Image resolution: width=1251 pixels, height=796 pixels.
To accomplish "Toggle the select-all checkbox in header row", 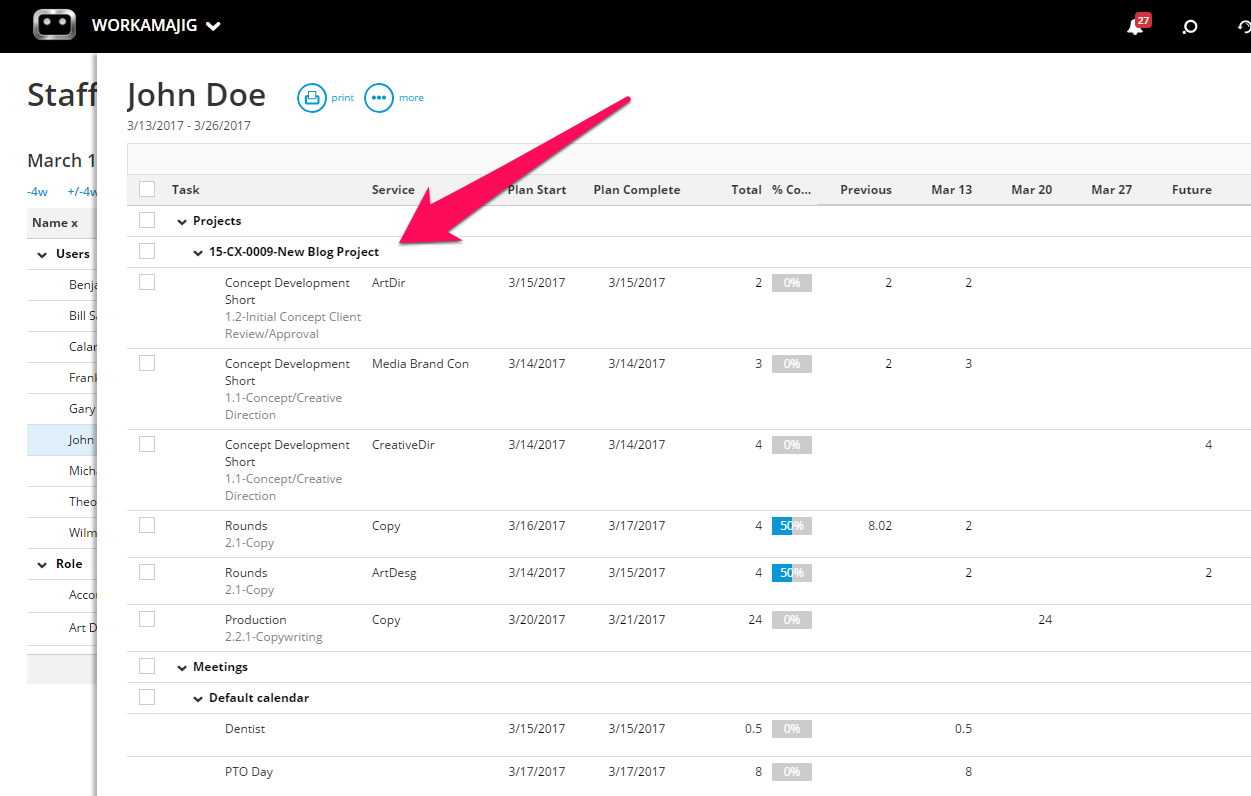I will [147, 189].
